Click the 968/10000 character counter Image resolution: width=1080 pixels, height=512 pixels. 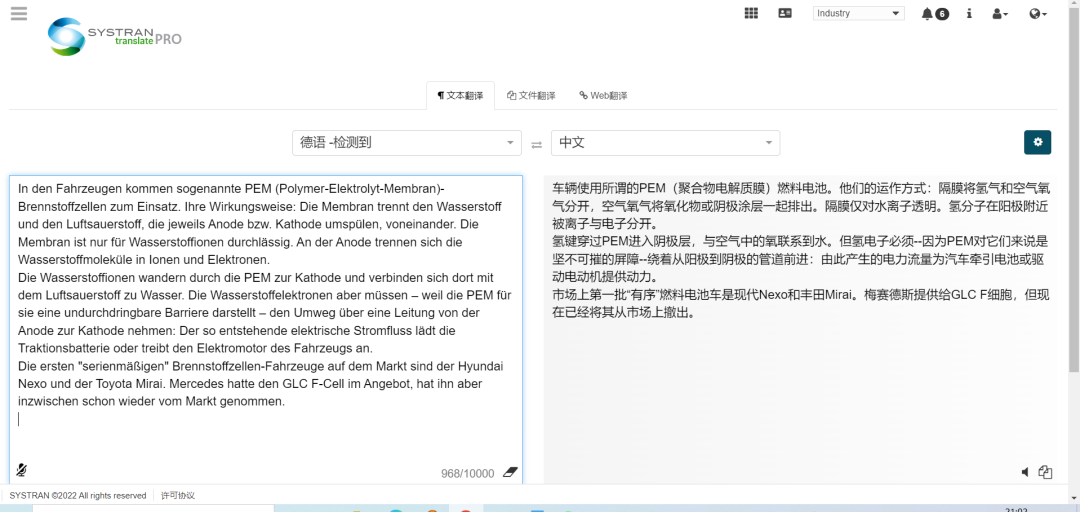(x=468, y=473)
